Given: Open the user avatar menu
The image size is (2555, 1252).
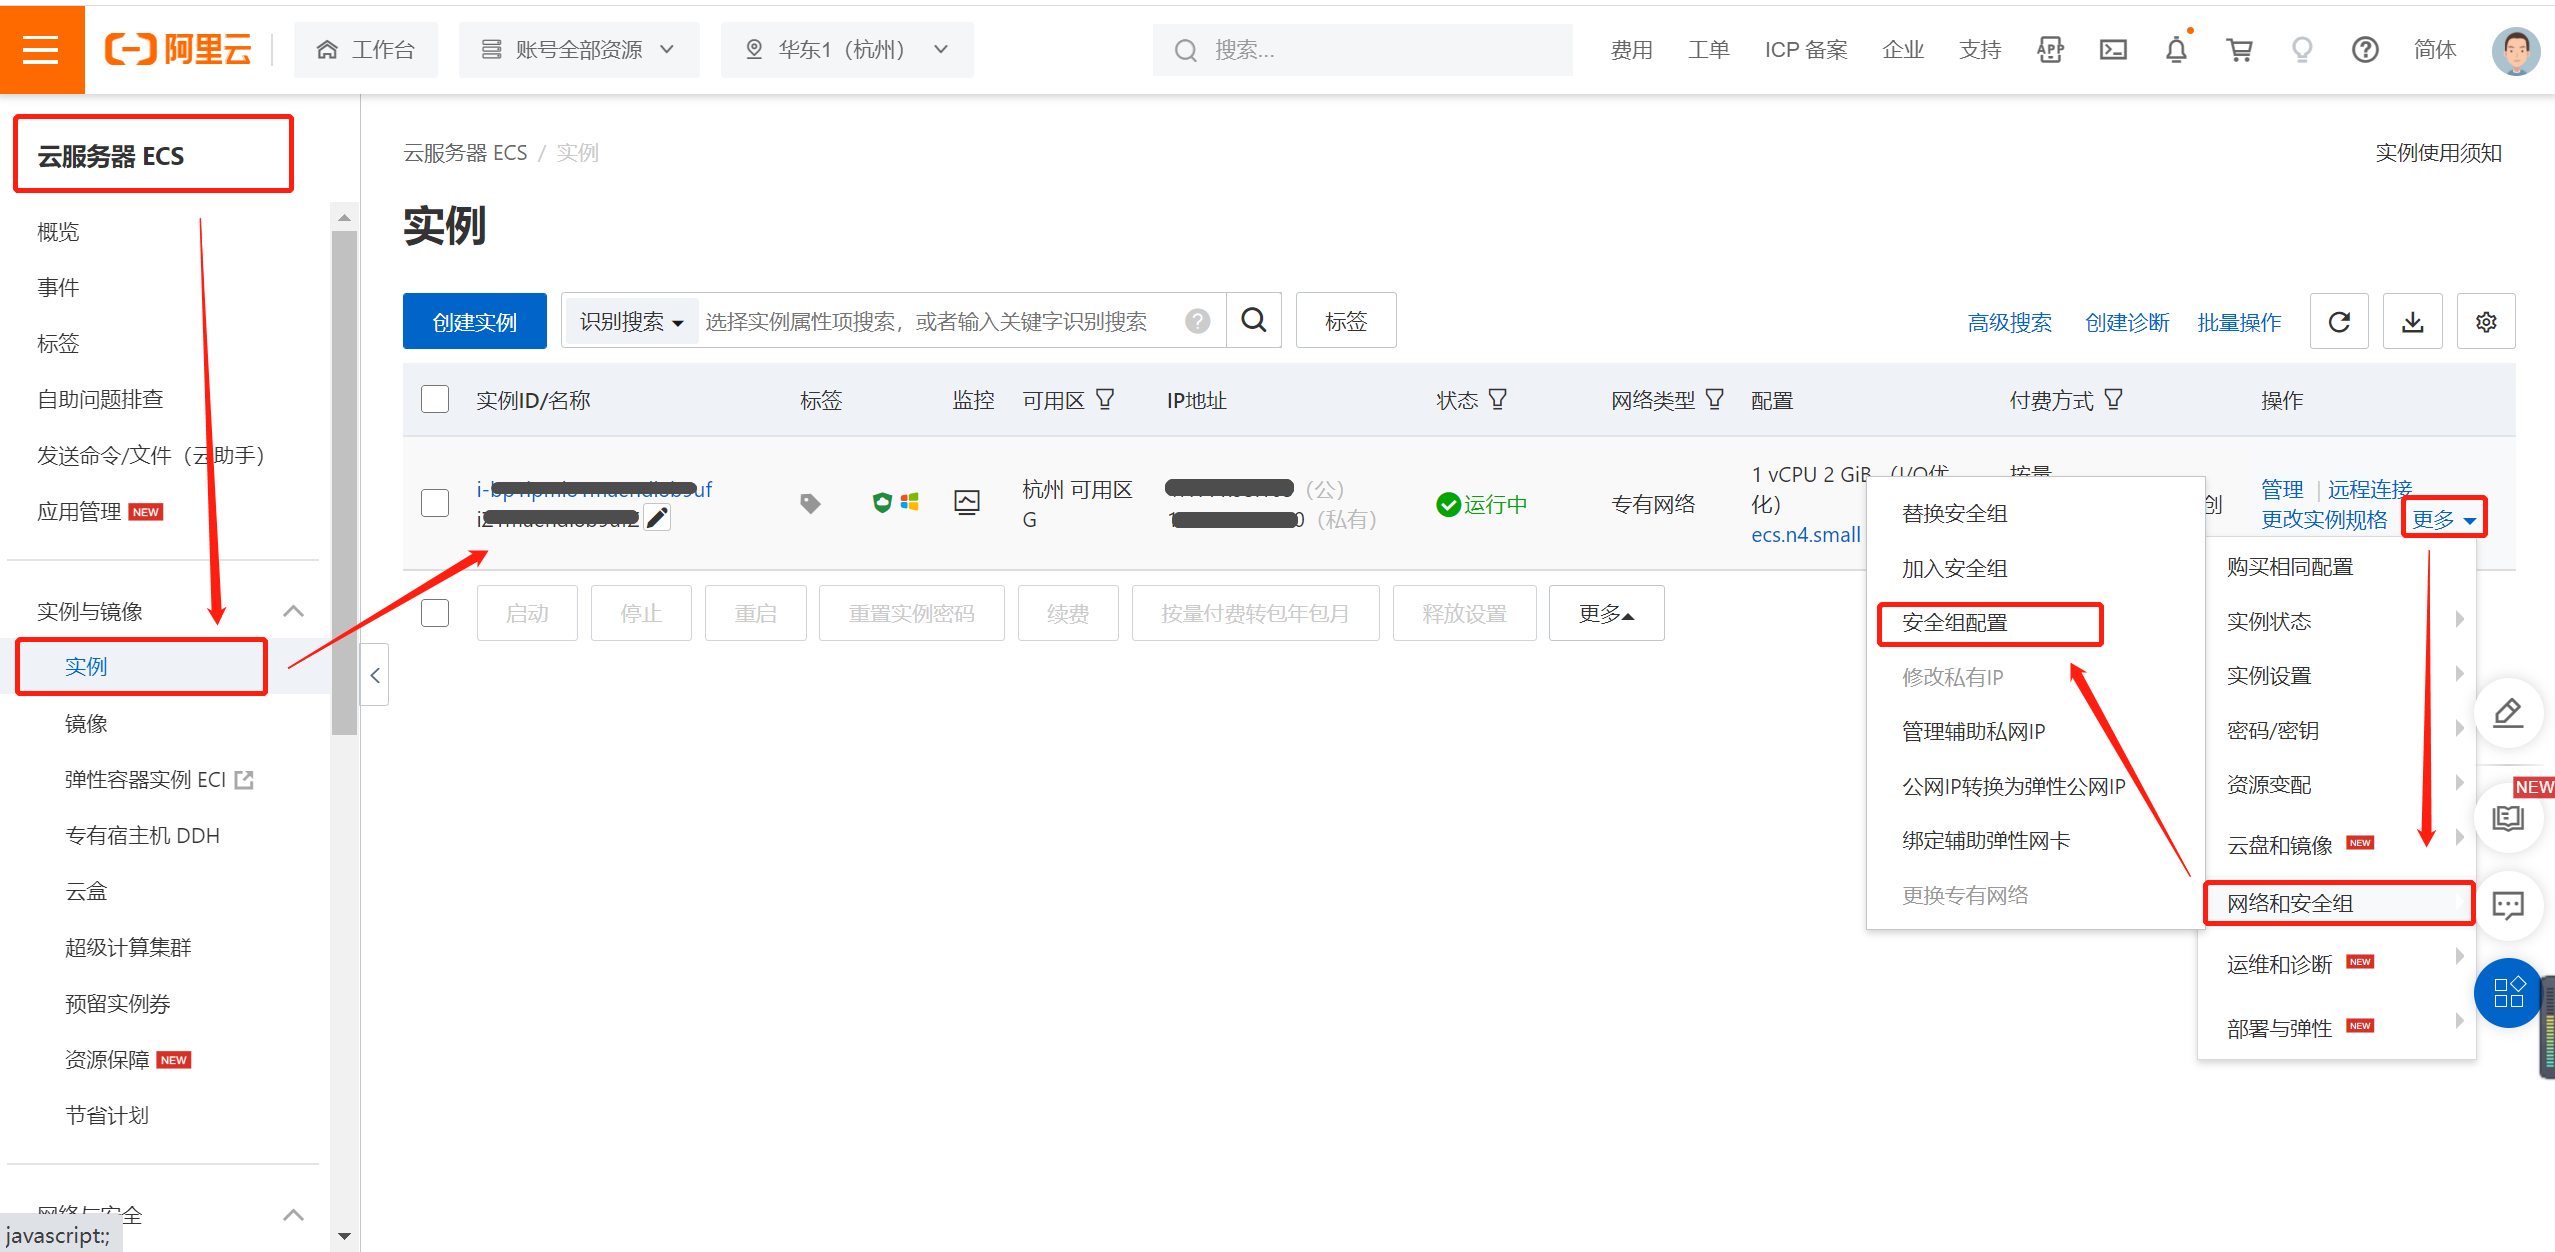Looking at the screenshot, I should 2516,50.
